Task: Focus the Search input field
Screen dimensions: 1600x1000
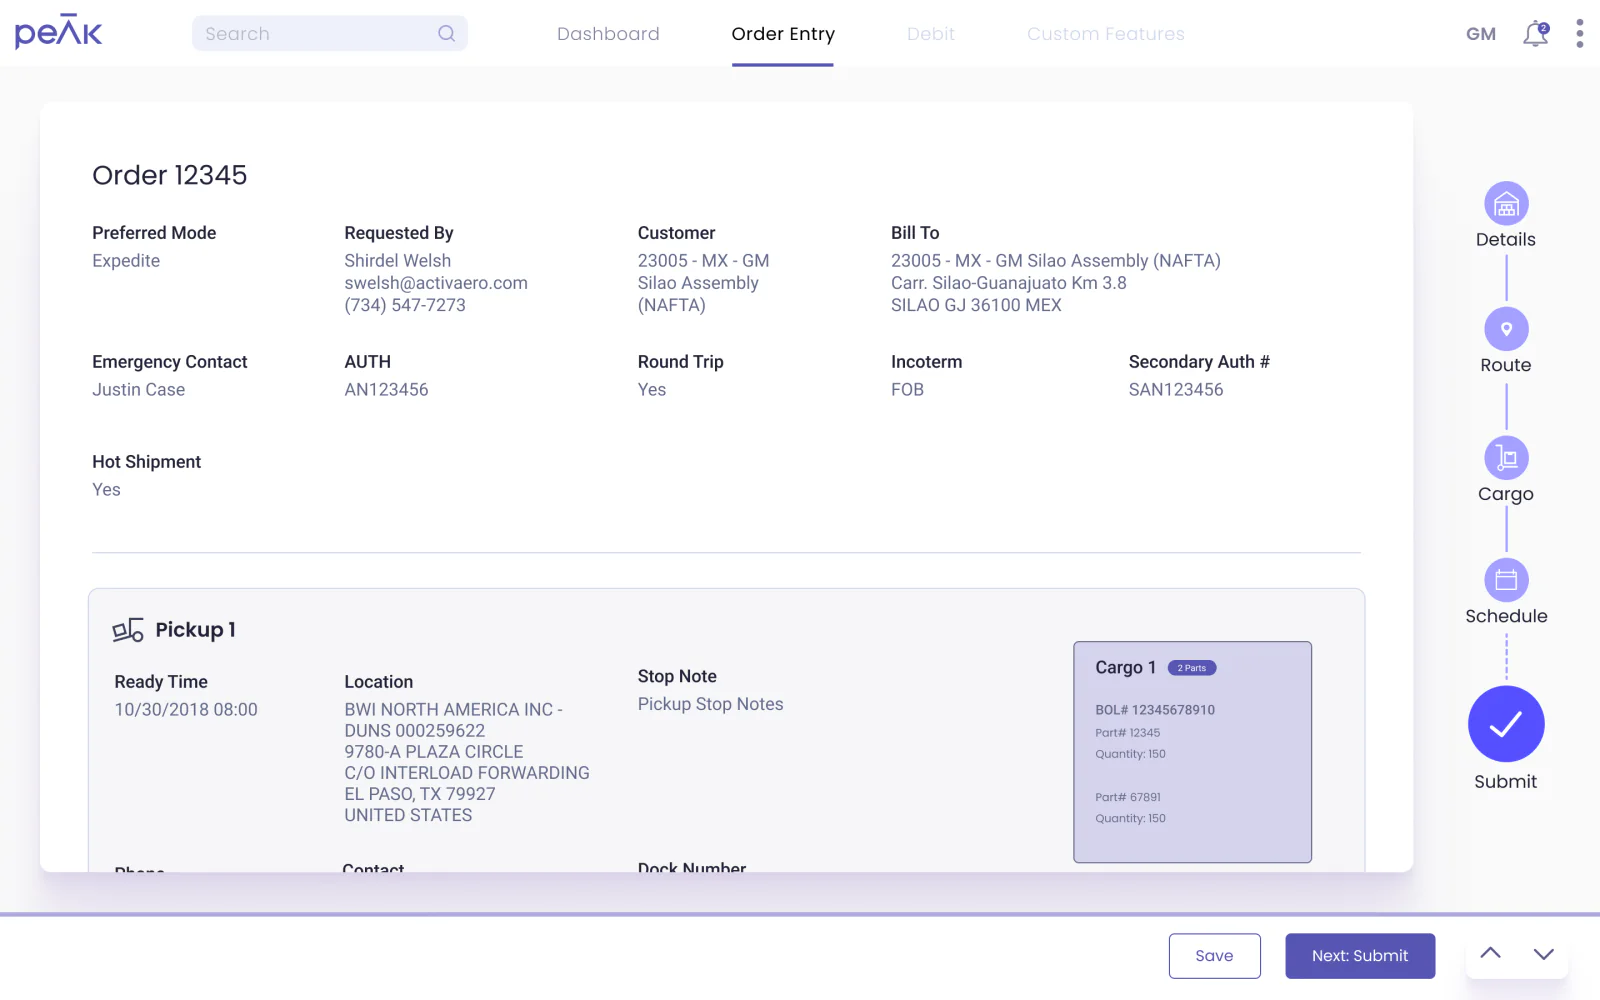Action: tap(330, 33)
